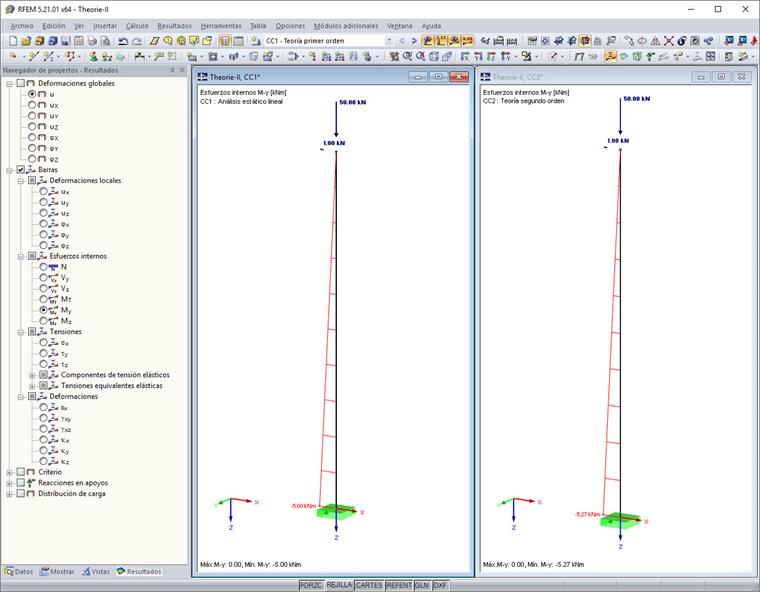Click the highlighted member results icon
The width and height of the screenshot is (760, 592).
coord(610,57)
